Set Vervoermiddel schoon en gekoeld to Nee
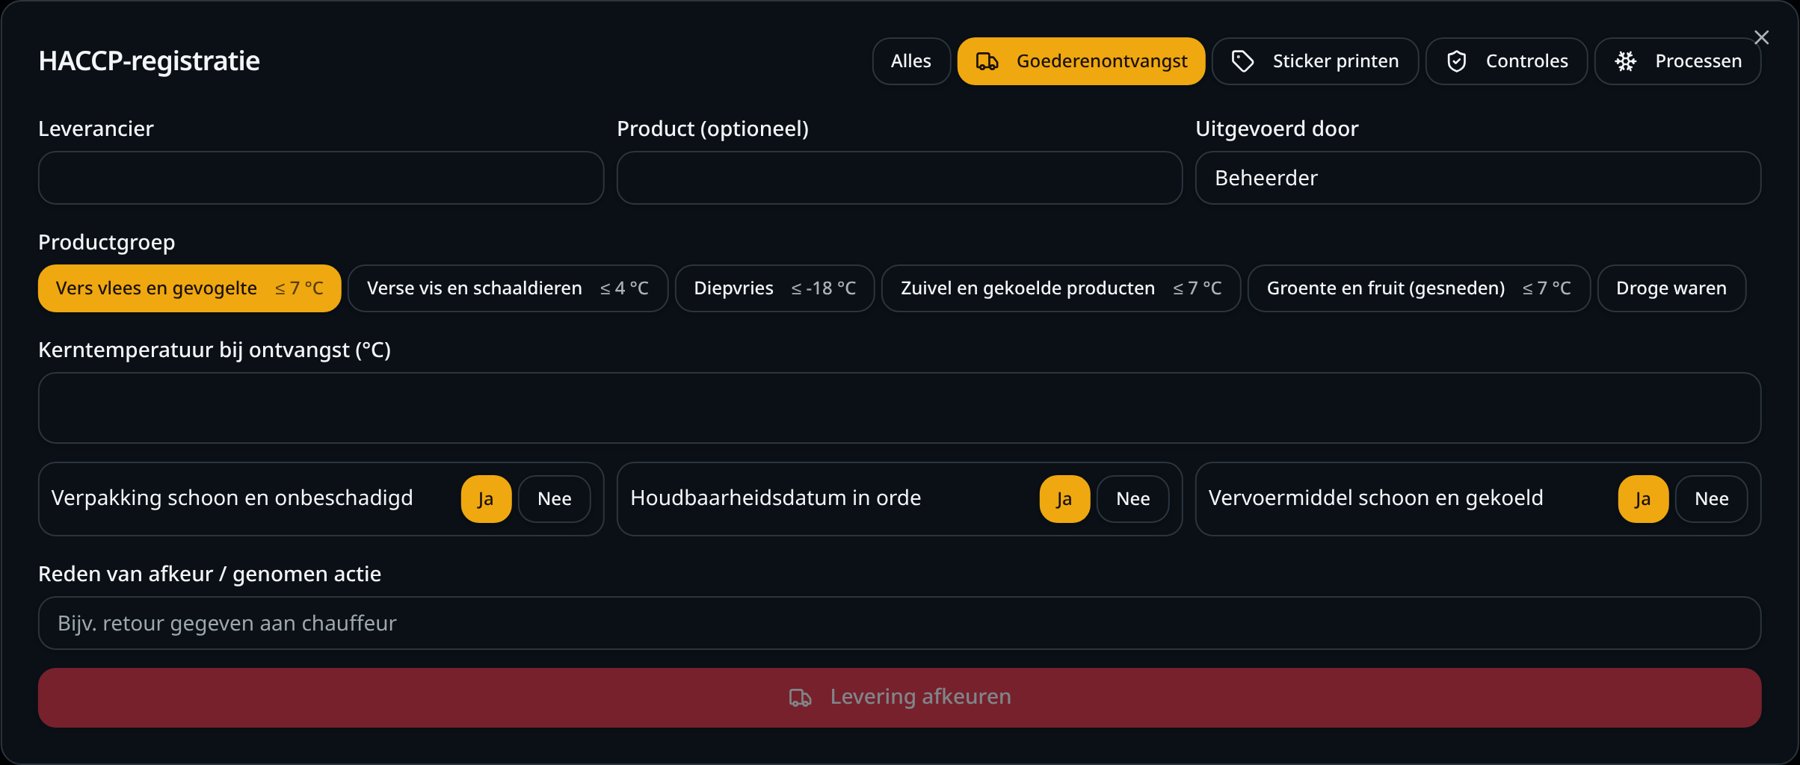Image resolution: width=1800 pixels, height=765 pixels. tap(1711, 499)
